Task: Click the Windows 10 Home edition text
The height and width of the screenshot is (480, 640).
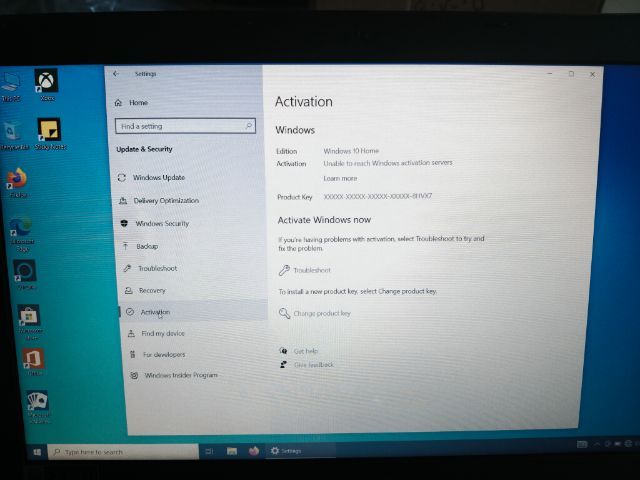Action: [x=351, y=151]
